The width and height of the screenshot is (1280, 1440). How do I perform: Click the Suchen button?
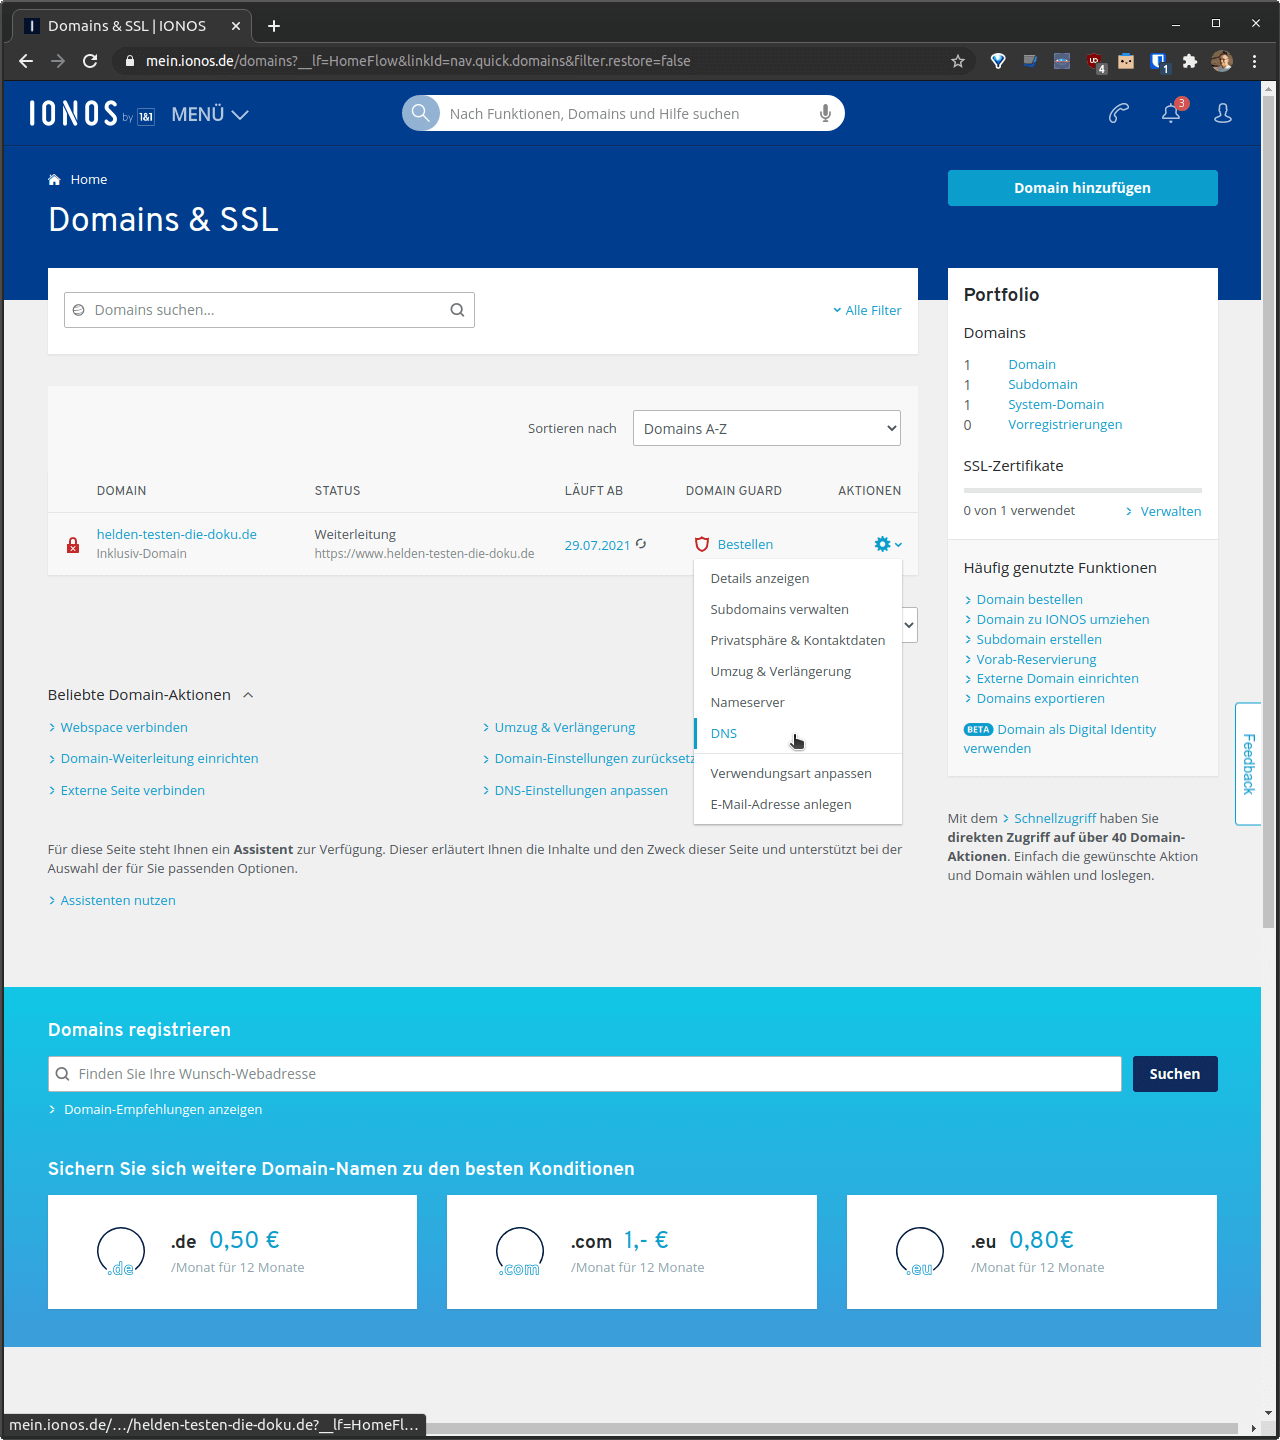click(x=1175, y=1074)
